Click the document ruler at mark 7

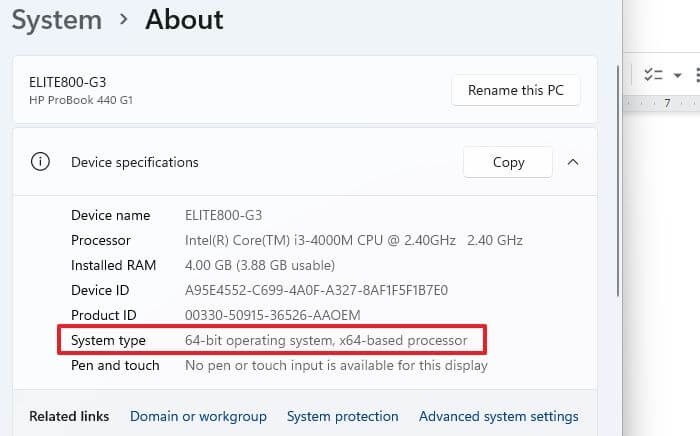[667, 103]
